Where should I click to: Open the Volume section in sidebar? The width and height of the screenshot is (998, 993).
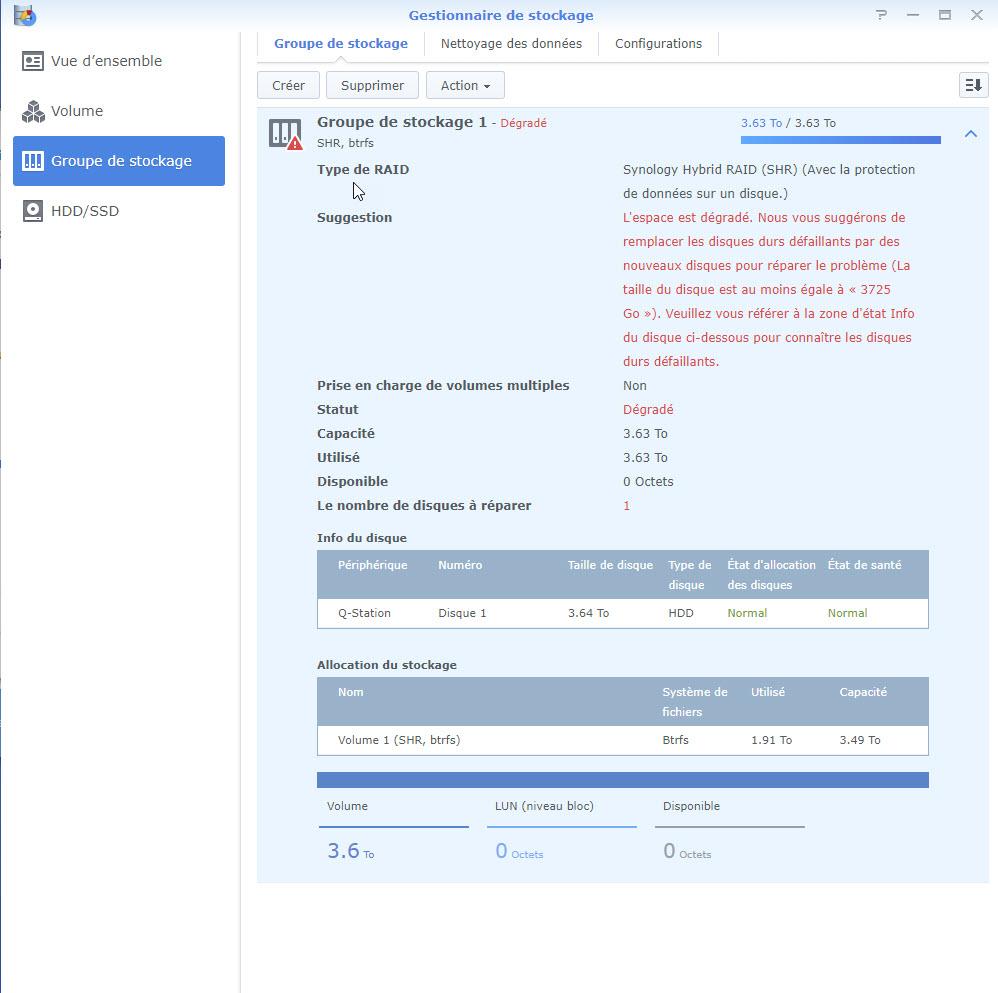pyautogui.click(x=119, y=111)
